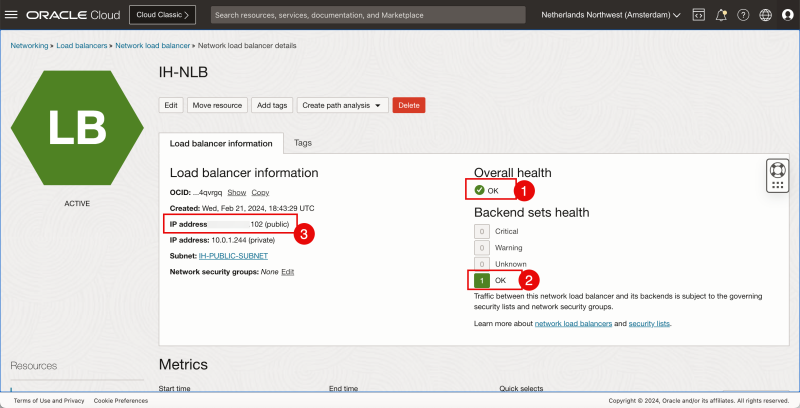Open the user profile avatar
Viewport: 800px width, 408px height.
click(x=787, y=16)
